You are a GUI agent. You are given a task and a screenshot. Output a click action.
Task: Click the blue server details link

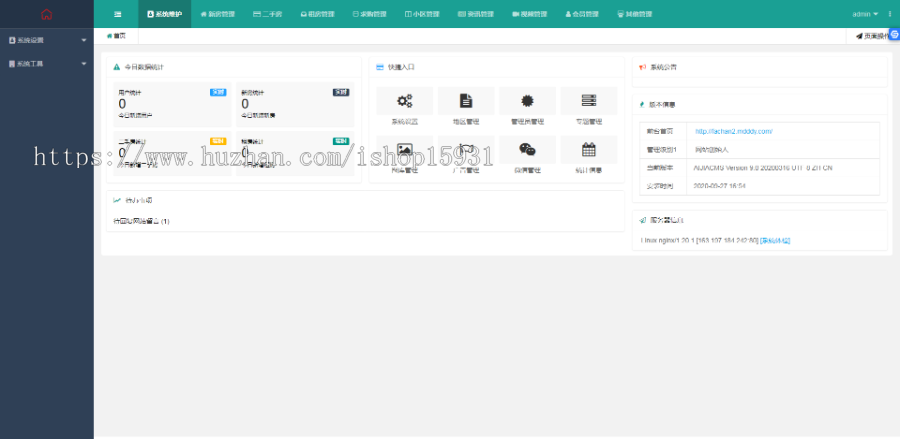pos(775,240)
